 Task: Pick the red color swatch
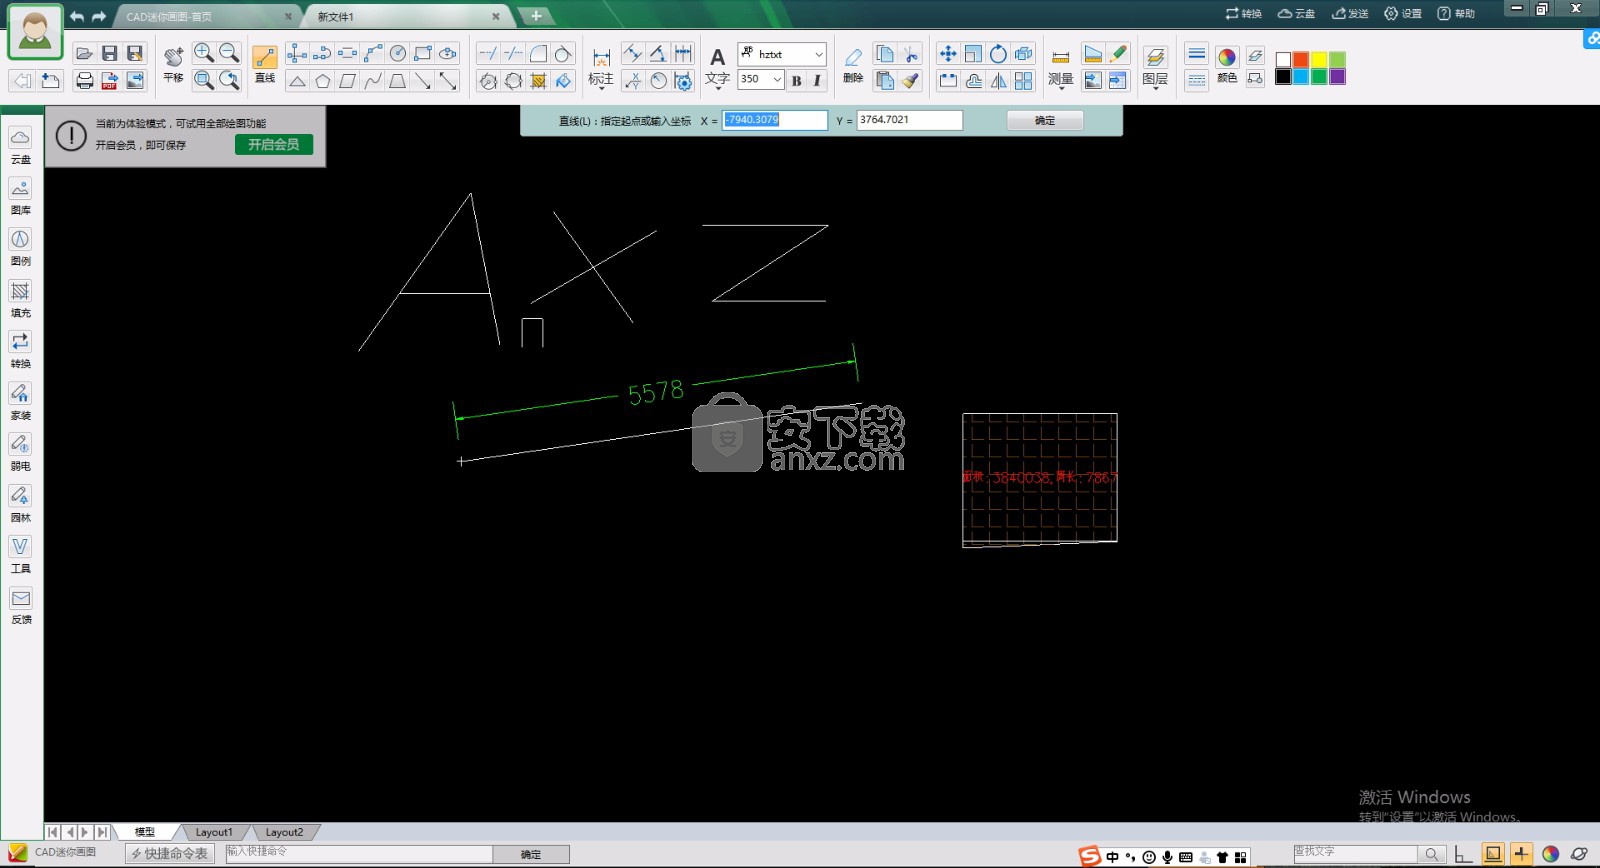tap(1301, 60)
